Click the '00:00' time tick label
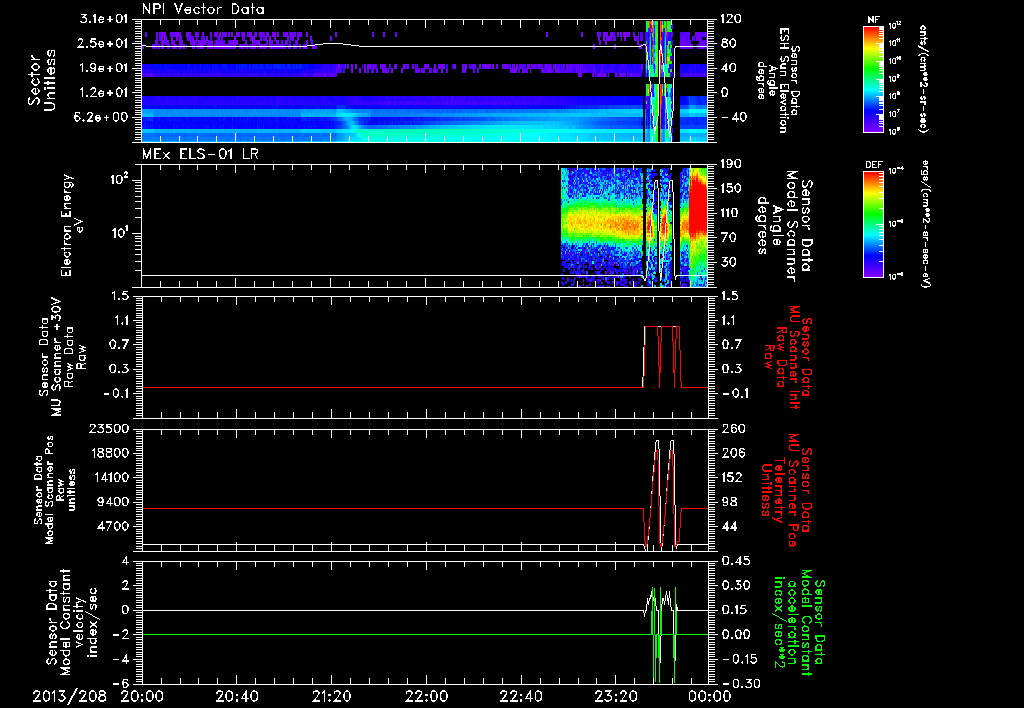 click(x=709, y=697)
